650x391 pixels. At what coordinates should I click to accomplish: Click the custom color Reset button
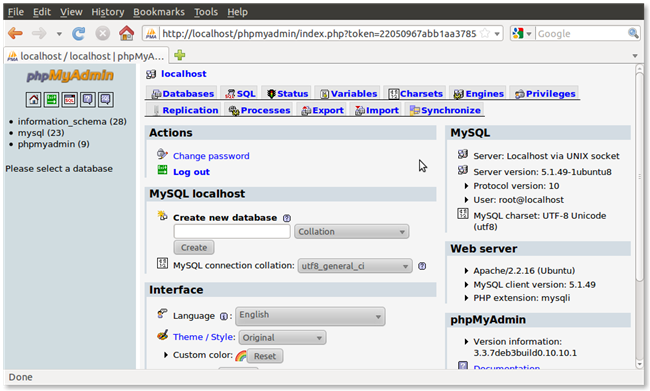coord(265,356)
